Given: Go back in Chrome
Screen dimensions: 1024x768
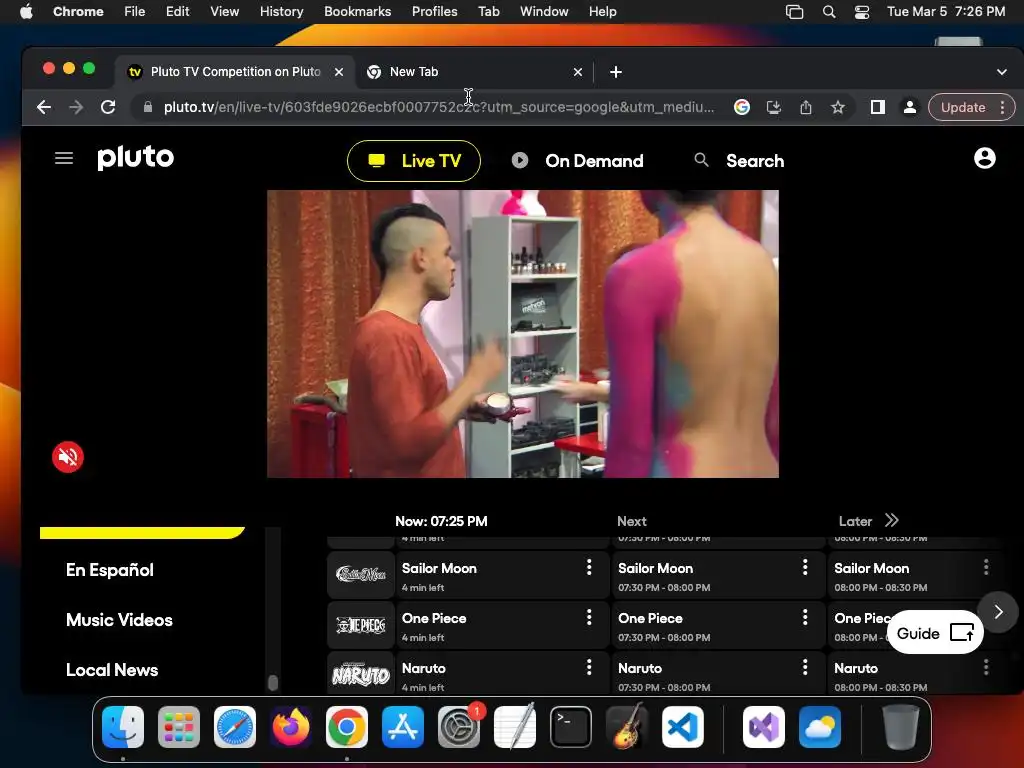Looking at the screenshot, I should [x=44, y=107].
